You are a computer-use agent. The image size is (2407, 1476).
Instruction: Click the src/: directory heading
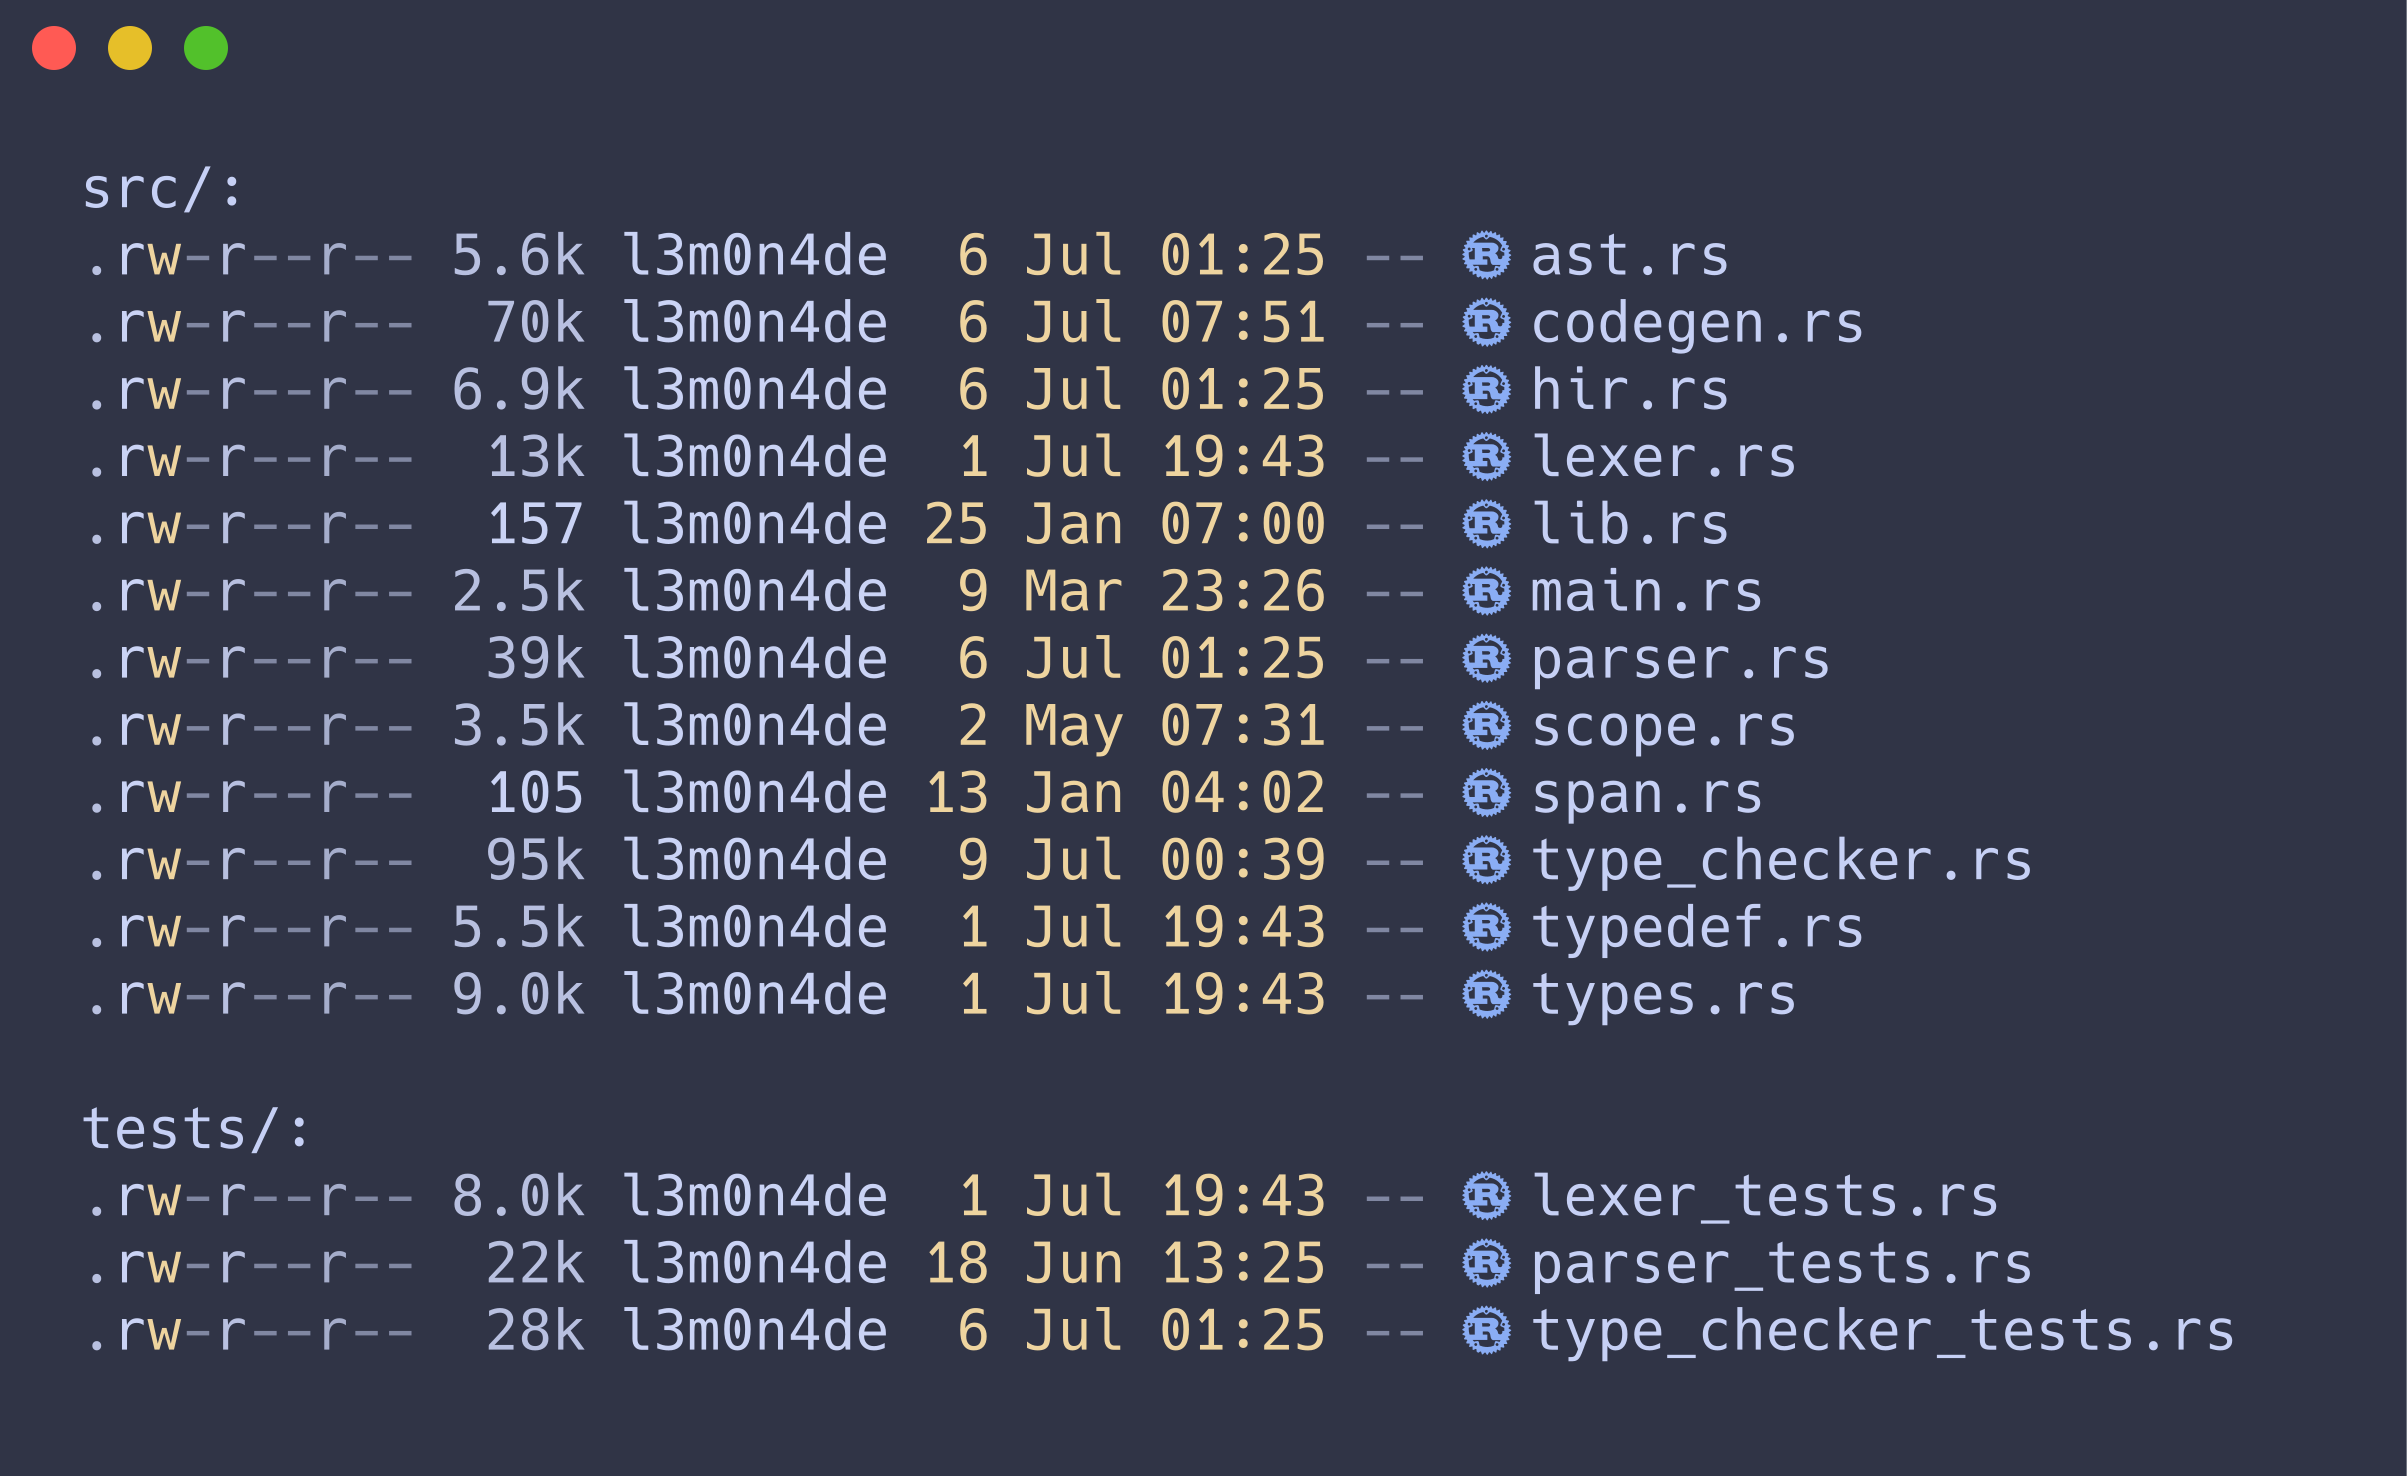tap(163, 189)
